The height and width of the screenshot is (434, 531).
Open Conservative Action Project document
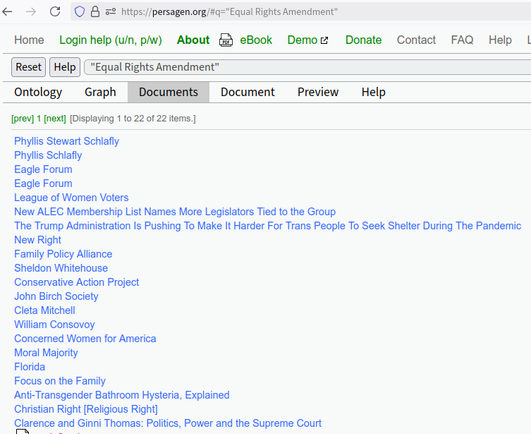pos(77,282)
